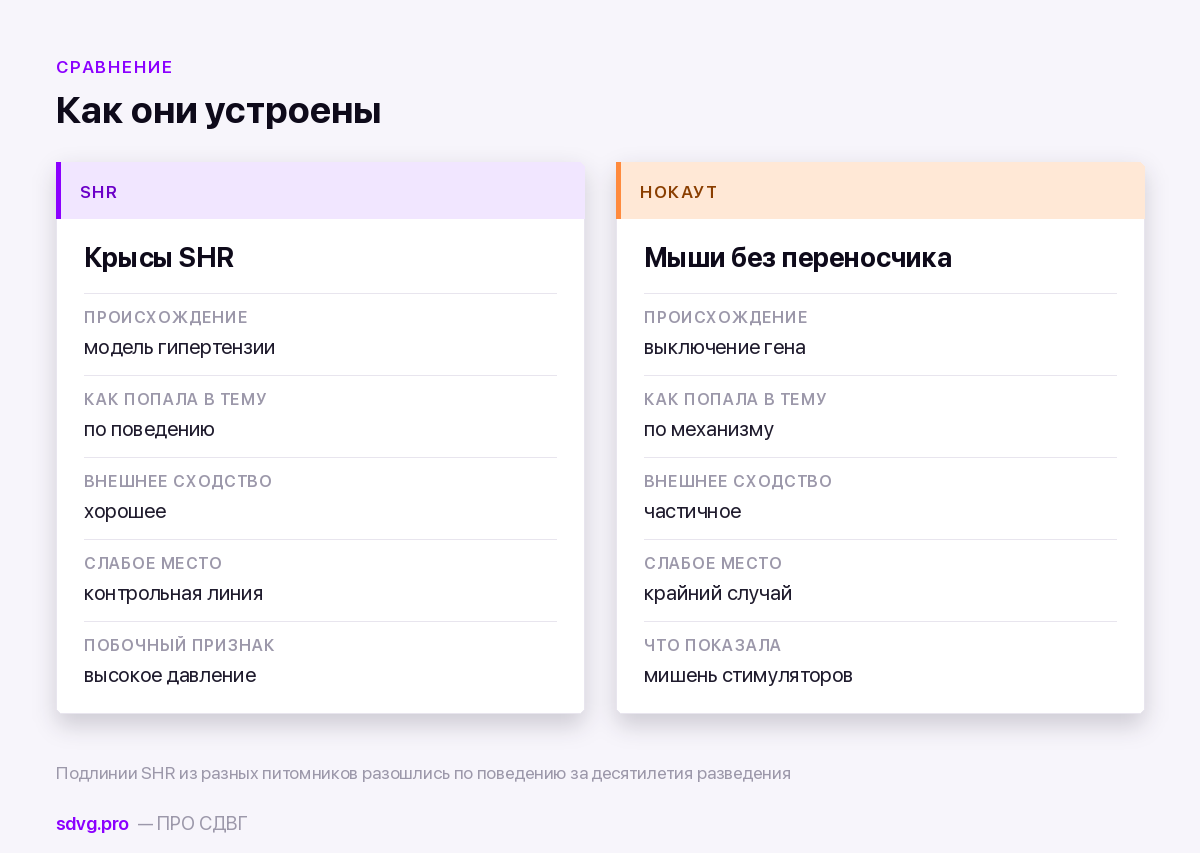
Task: Click the value 'по механизму'
Action: click(709, 430)
